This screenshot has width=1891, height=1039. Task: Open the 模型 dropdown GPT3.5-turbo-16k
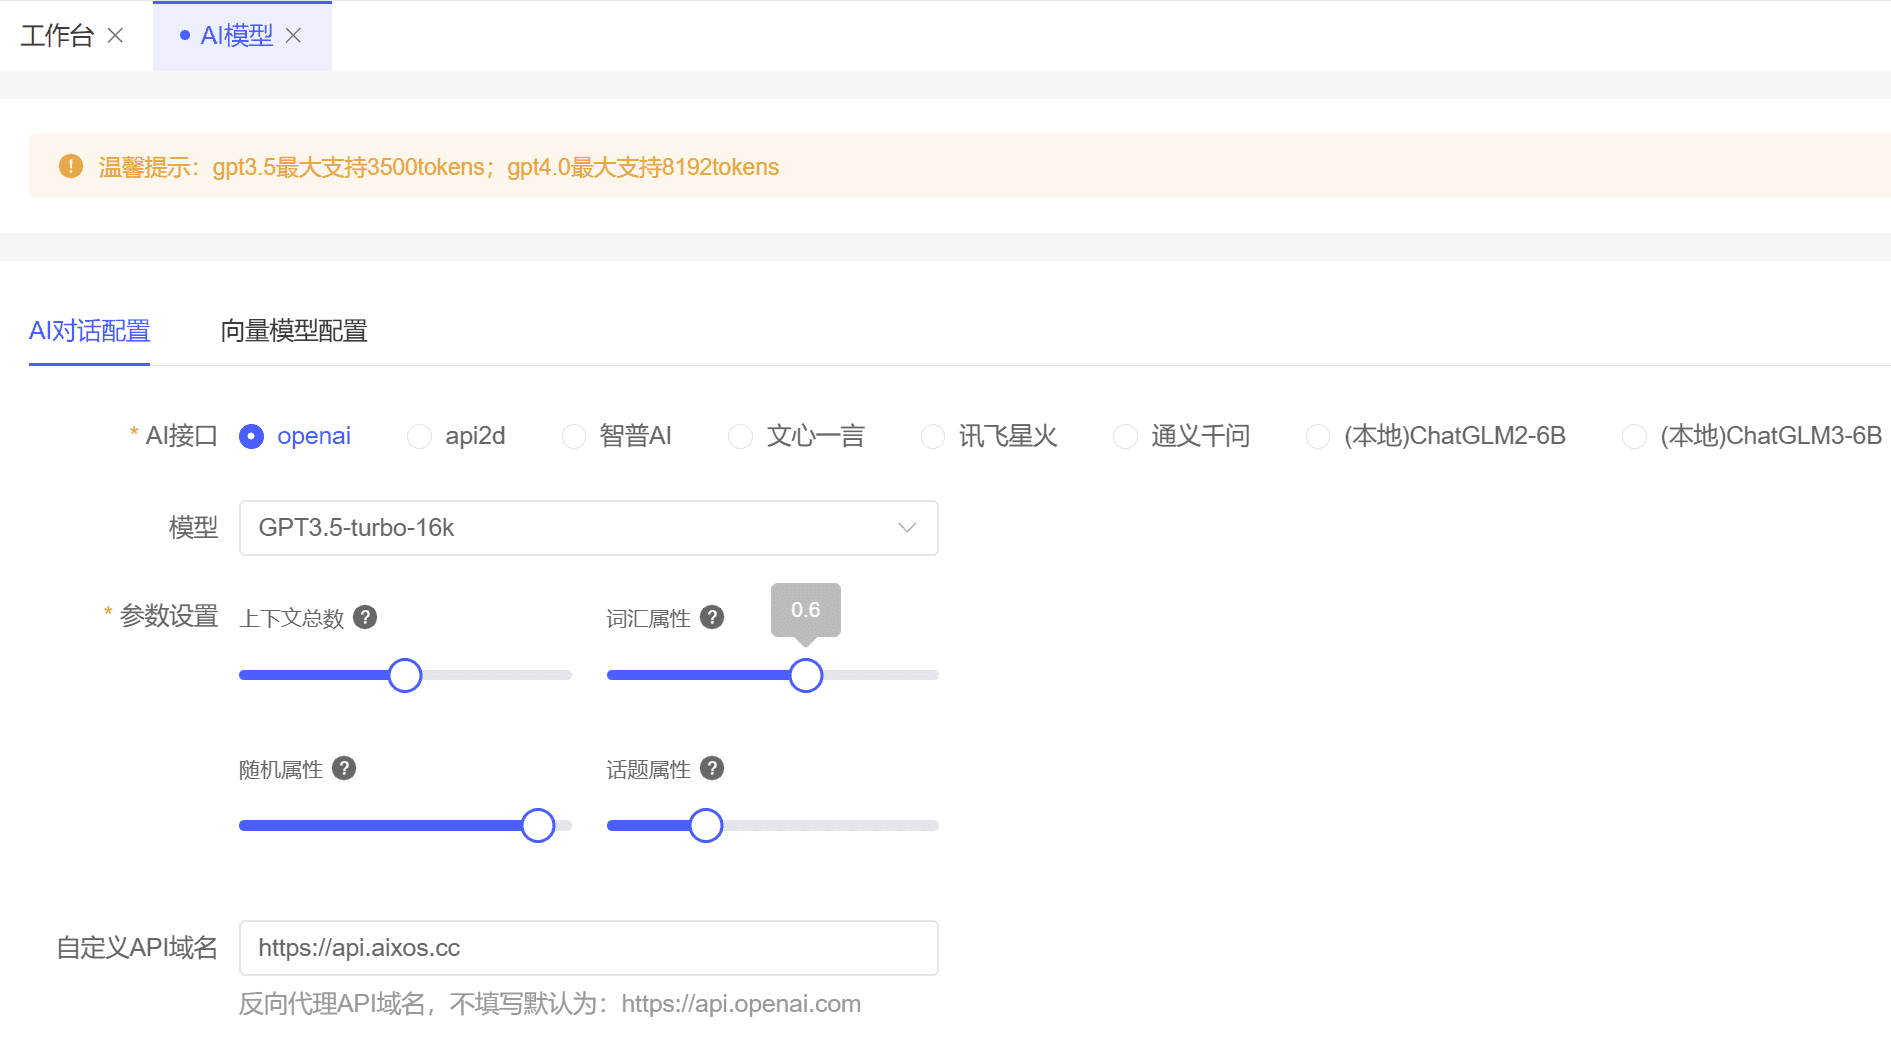point(588,528)
